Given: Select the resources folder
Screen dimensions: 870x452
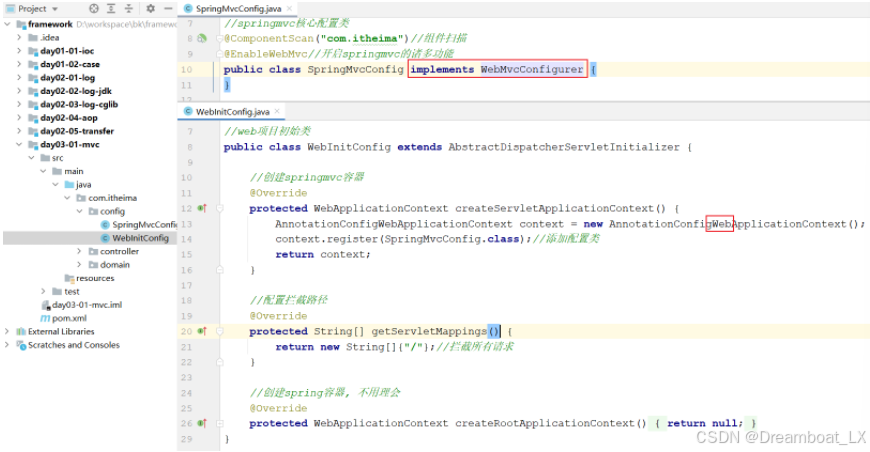Looking at the screenshot, I should 95,278.
